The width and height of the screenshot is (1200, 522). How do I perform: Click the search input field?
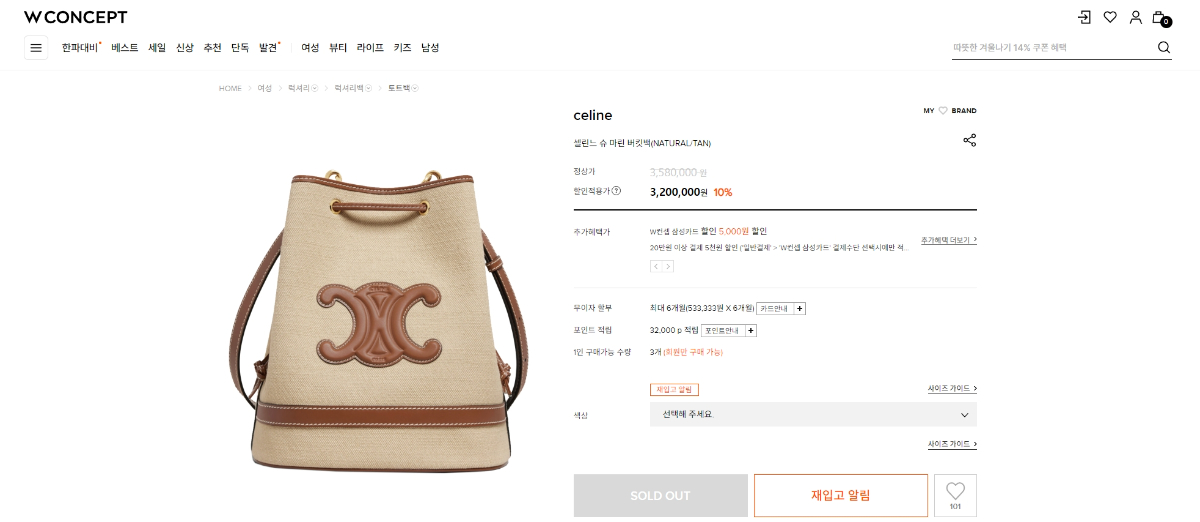1052,47
